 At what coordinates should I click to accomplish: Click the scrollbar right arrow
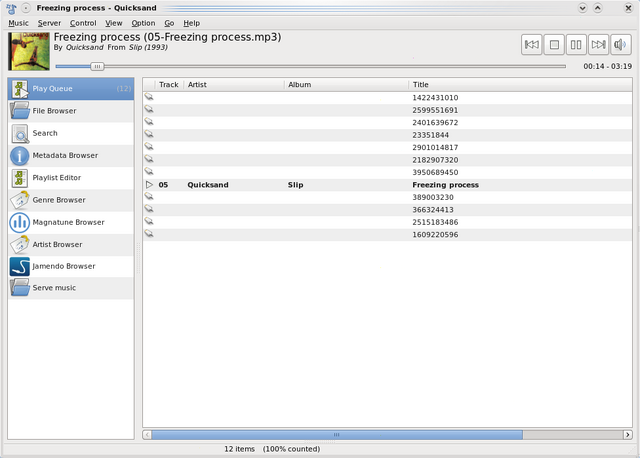628,435
